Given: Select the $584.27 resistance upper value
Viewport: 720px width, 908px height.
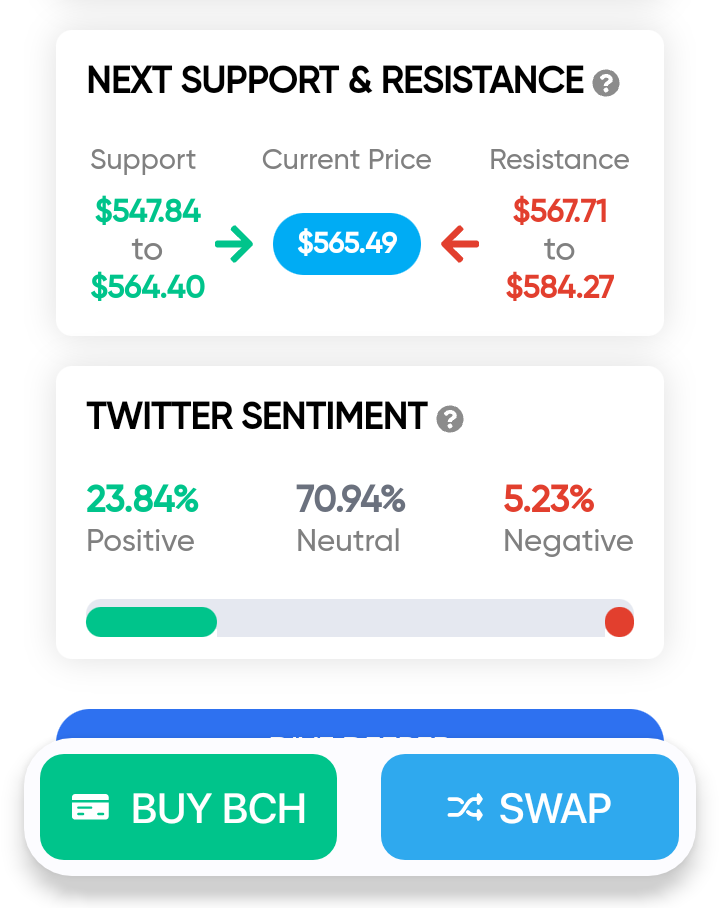Looking at the screenshot, I should (x=560, y=287).
